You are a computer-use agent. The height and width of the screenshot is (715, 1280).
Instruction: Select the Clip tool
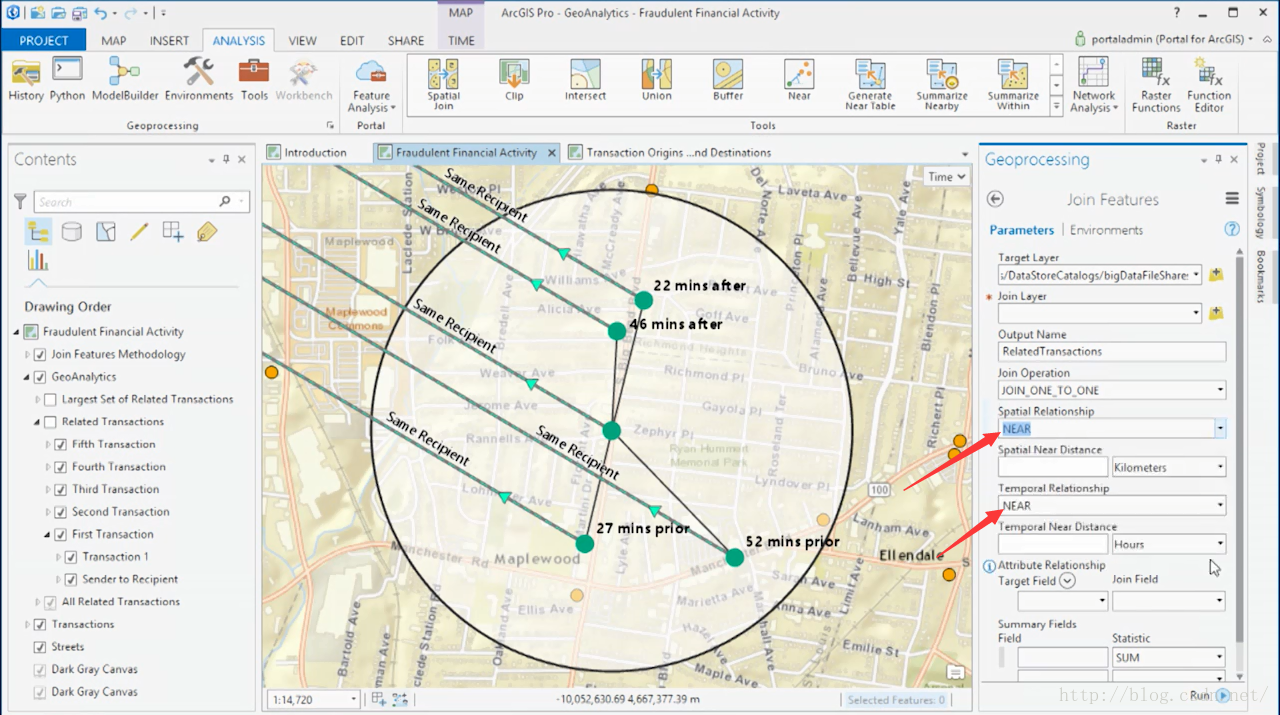(x=514, y=80)
